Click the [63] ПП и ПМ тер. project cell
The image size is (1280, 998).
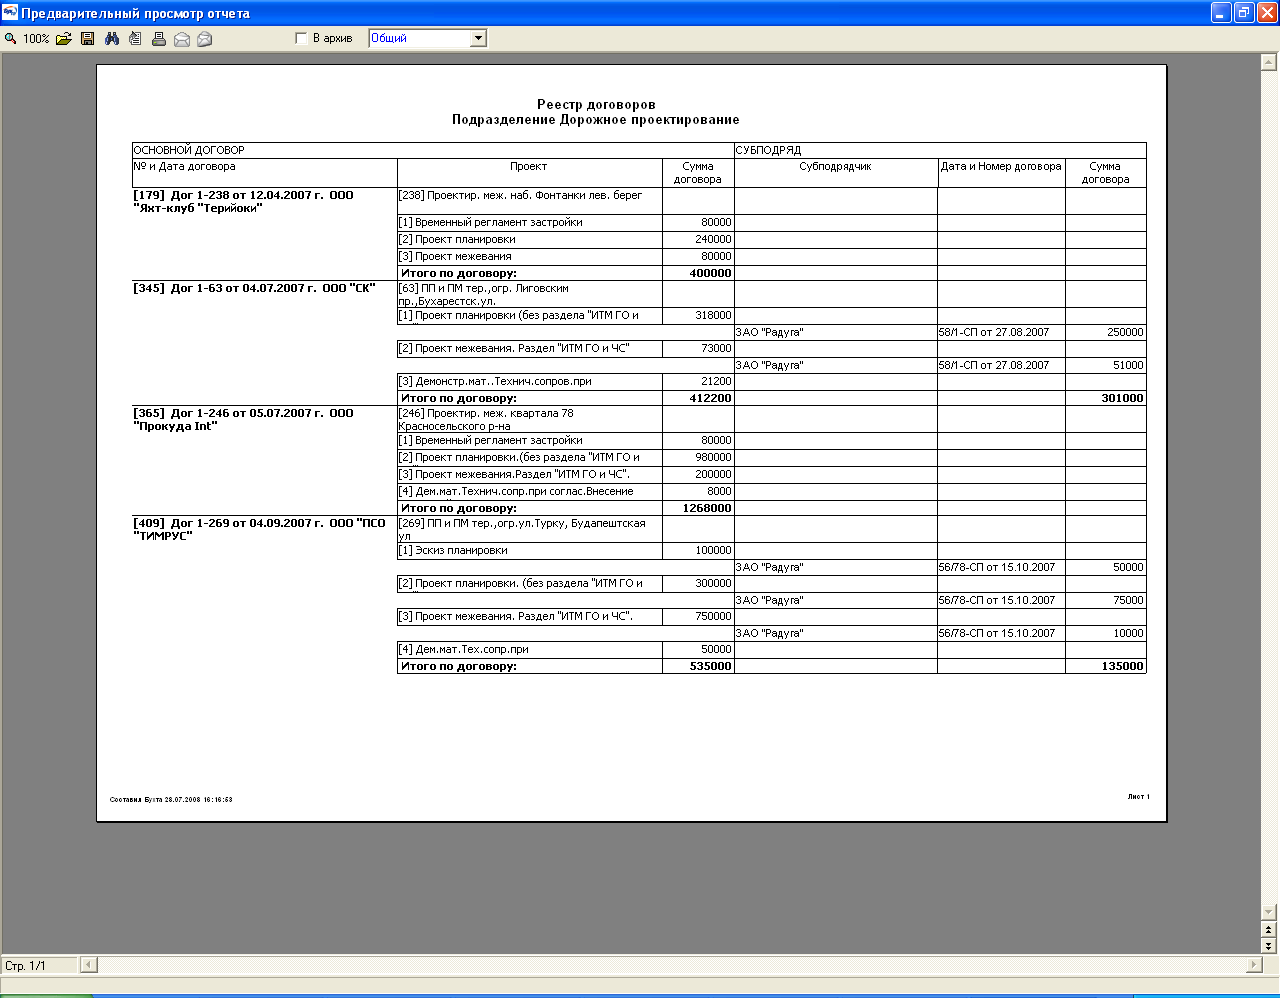530,295
